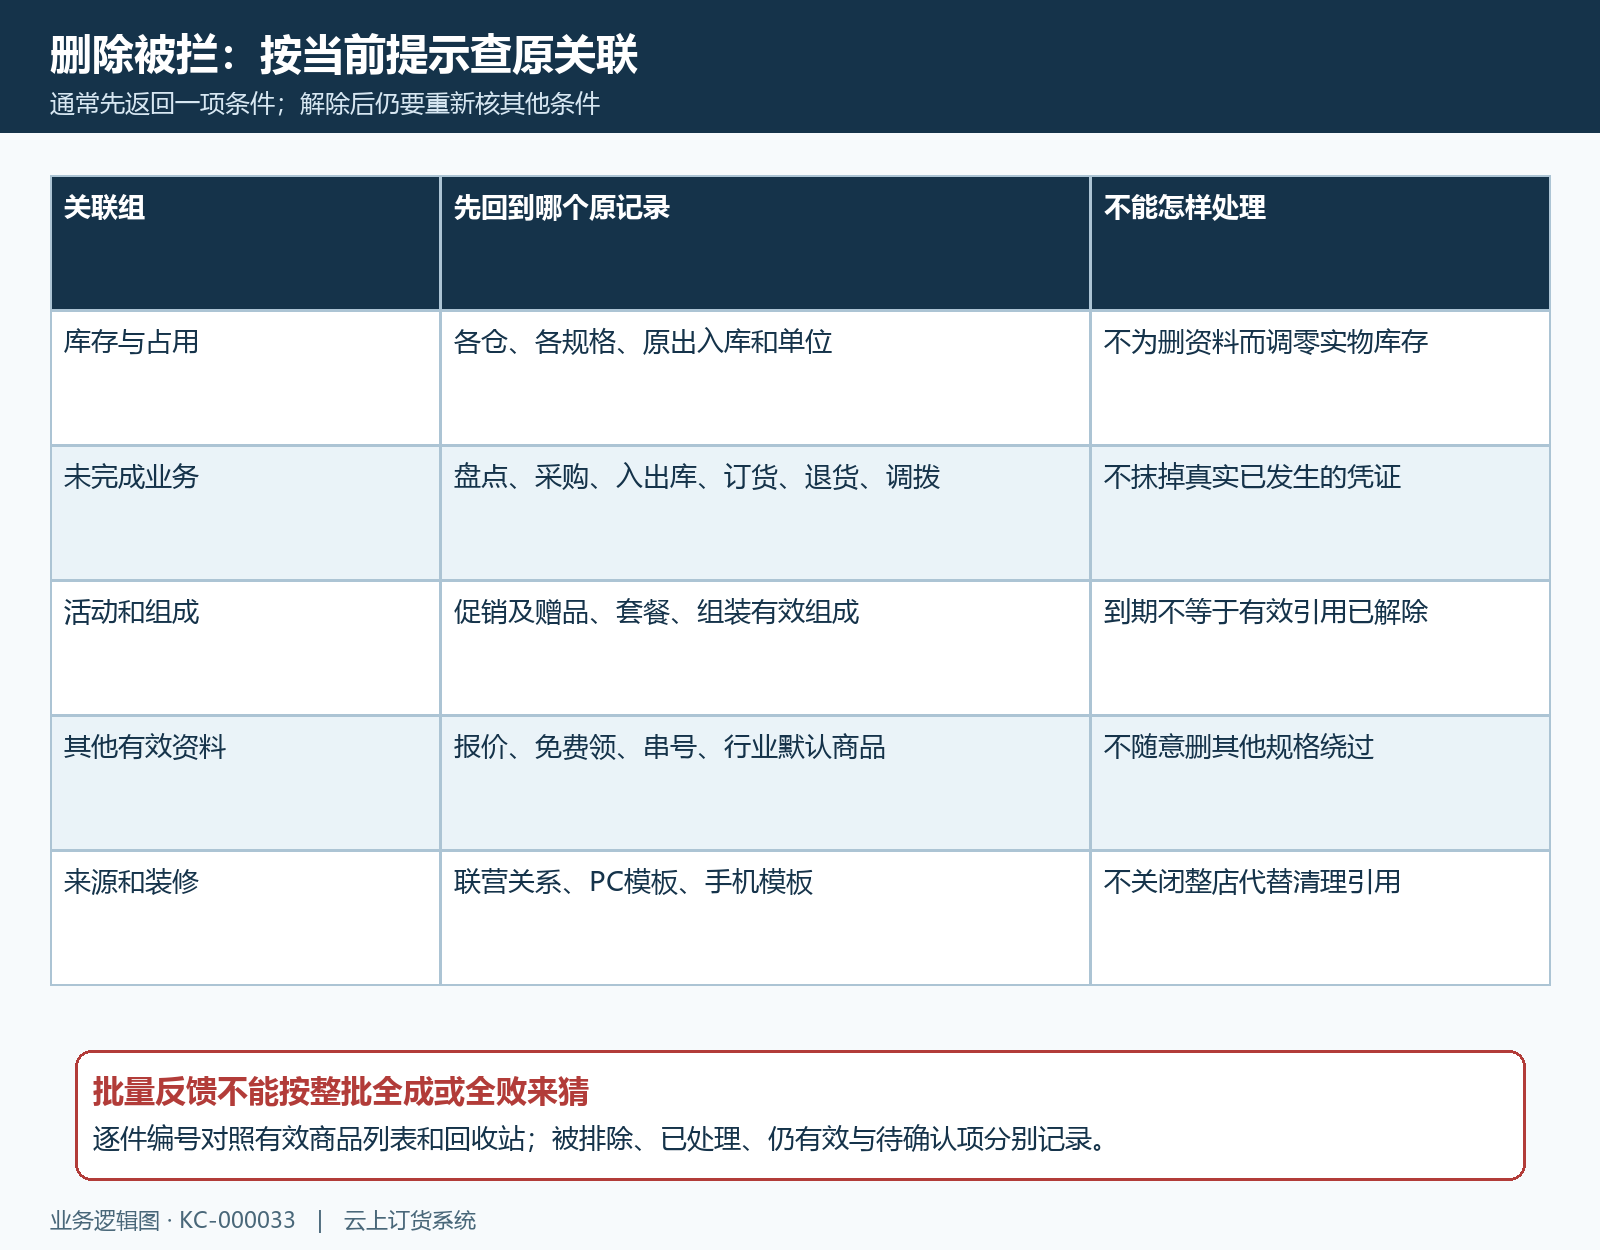Viewport: 1600px width, 1250px height.
Task: Click the note starting with 逐件编号对照有效商品列表
Action: (x=599, y=1139)
